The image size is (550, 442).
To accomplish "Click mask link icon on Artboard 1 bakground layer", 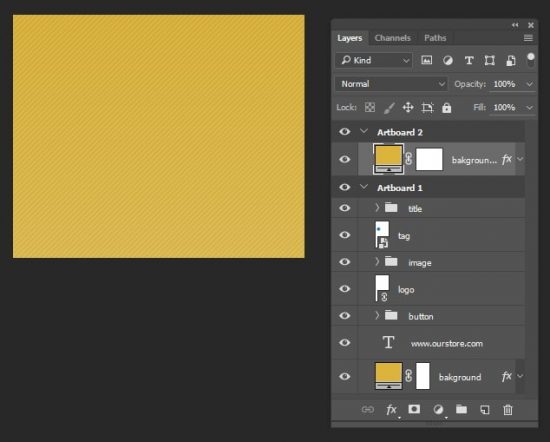I will [x=409, y=376].
